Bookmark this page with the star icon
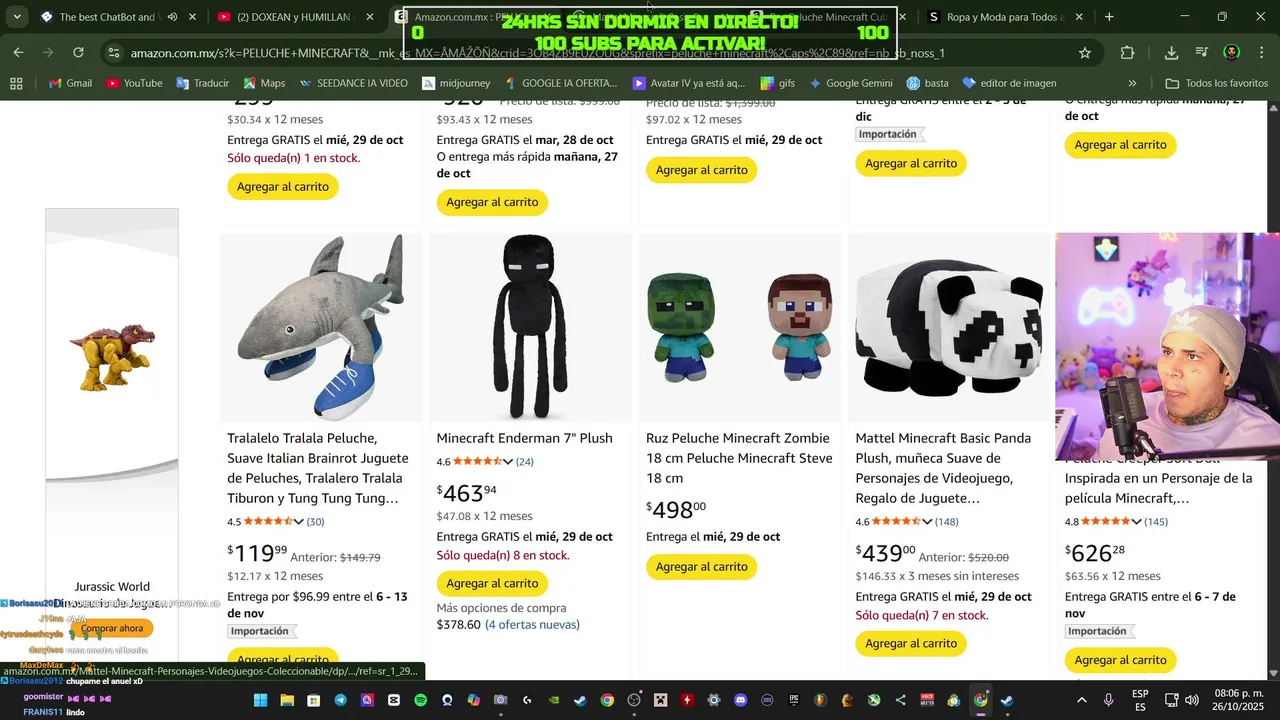 pos(1085,52)
